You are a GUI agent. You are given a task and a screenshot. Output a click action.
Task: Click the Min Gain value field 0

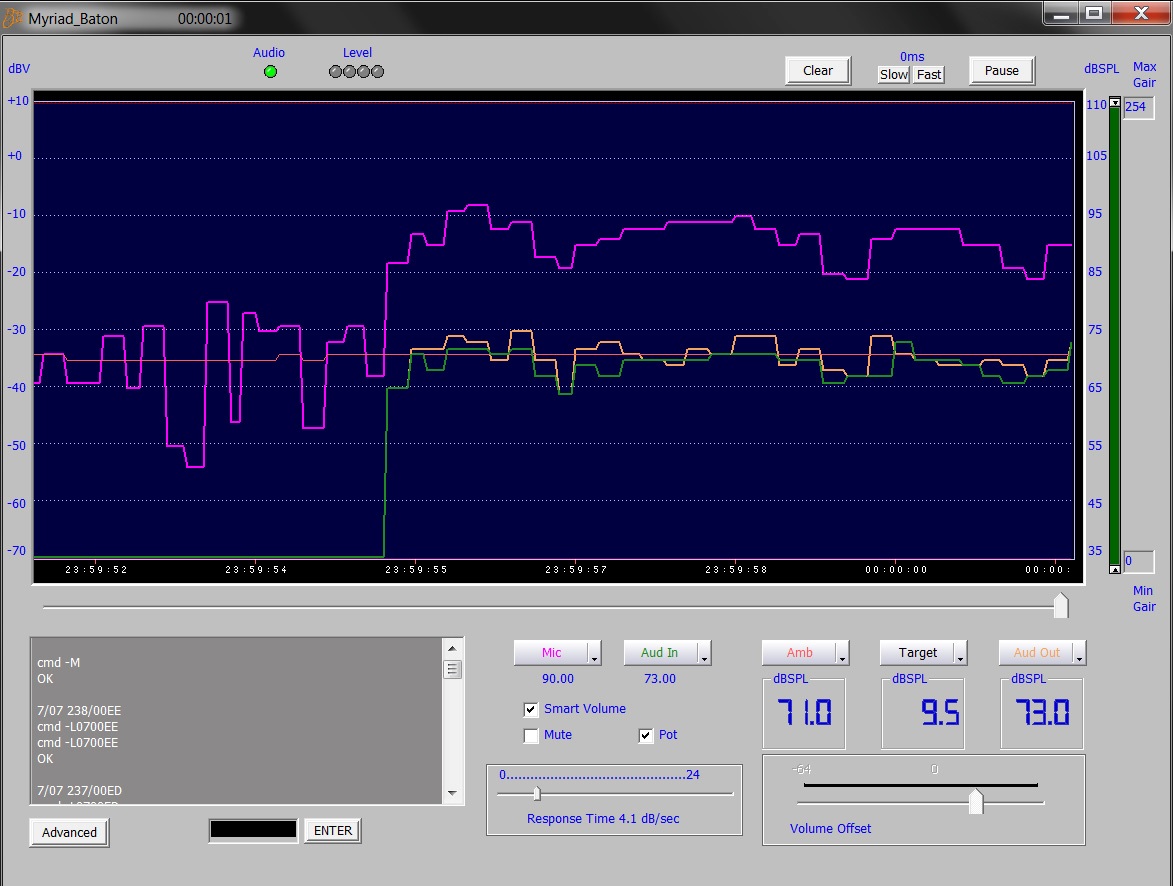(1139, 560)
